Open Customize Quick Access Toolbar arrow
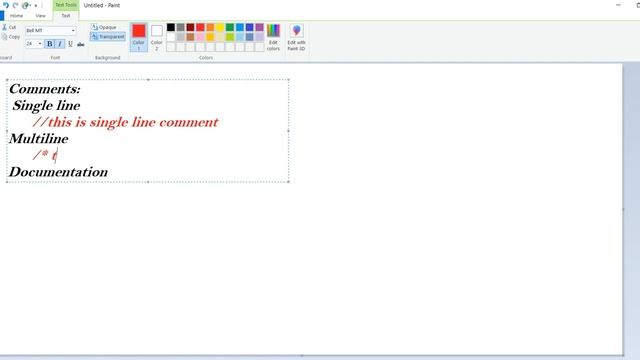Viewport: 640px width, 360px height. click(x=36, y=5)
